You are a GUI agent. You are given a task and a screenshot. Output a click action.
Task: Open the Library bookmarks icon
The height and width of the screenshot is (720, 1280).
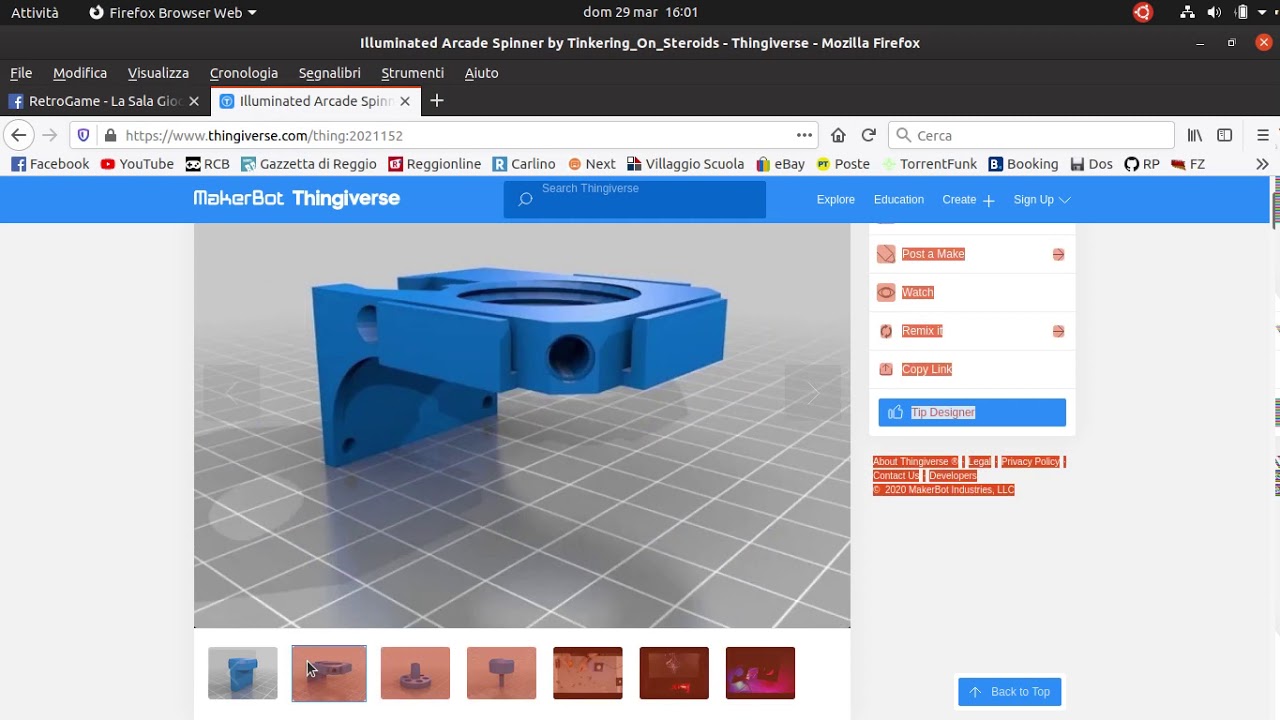pos(1194,135)
